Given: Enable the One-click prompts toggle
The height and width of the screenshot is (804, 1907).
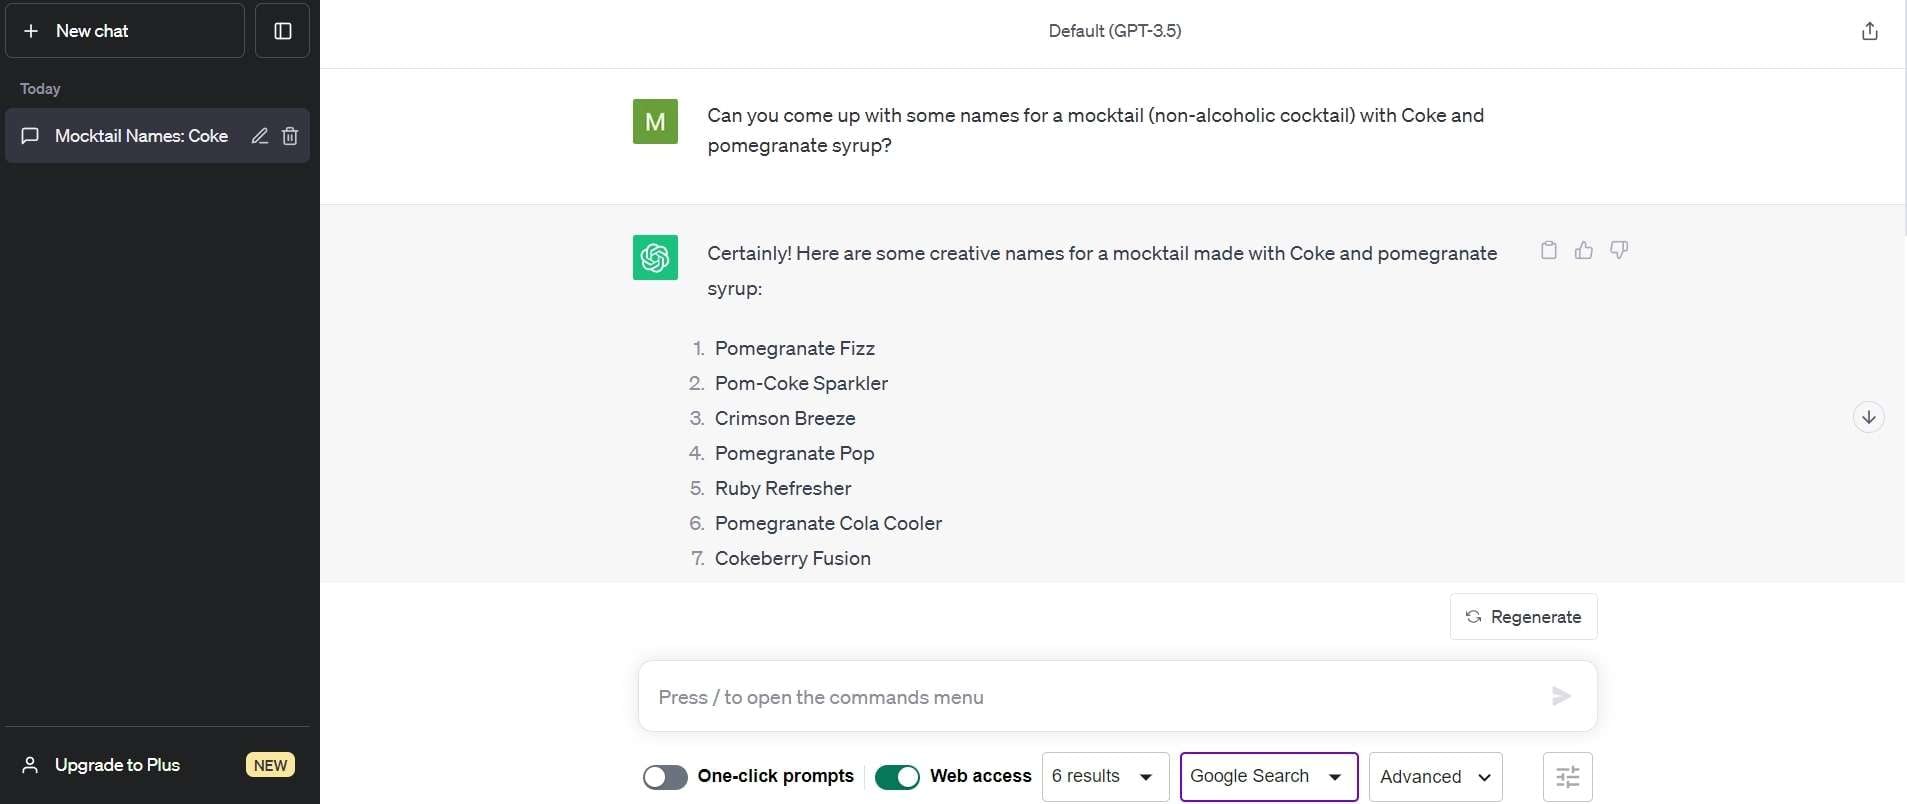Looking at the screenshot, I should pyautogui.click(x=665, y=777).
